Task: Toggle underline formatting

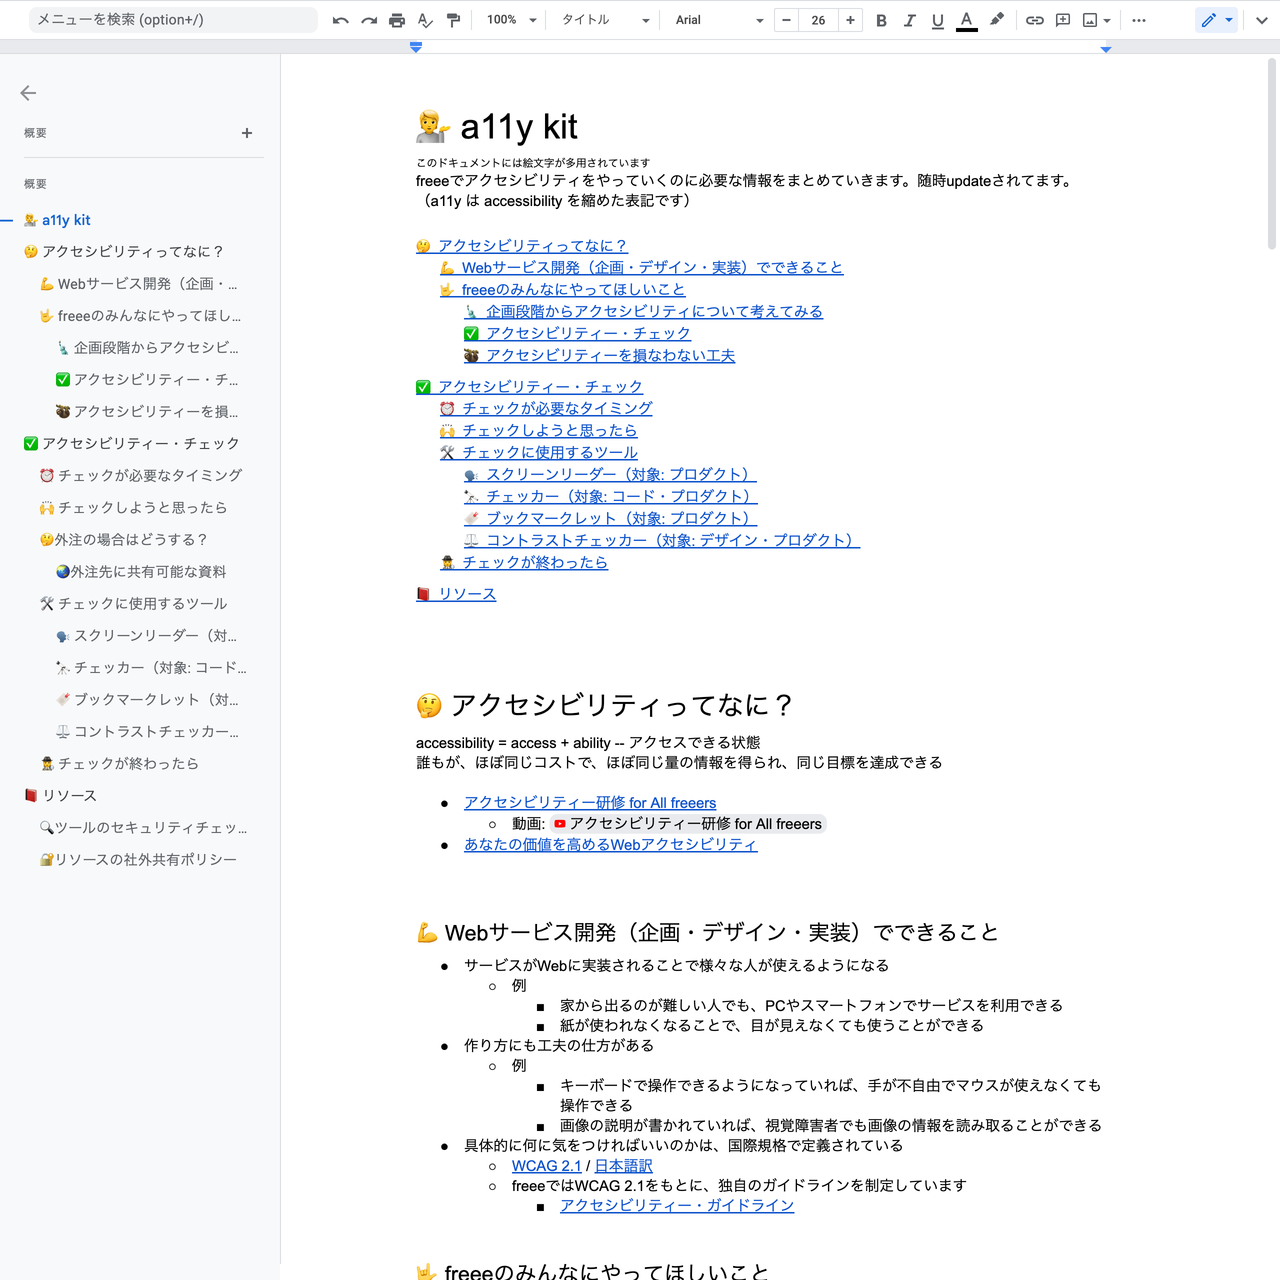Action: (x=937, y=20)
